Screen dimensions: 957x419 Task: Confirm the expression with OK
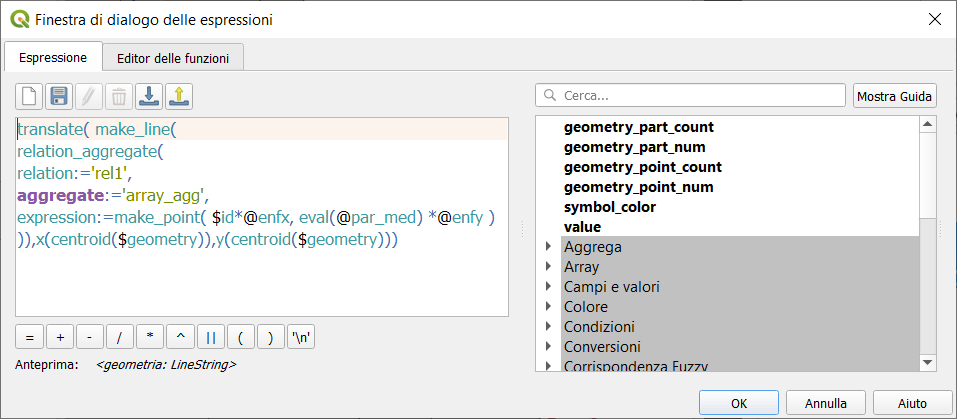click(739, 403)
